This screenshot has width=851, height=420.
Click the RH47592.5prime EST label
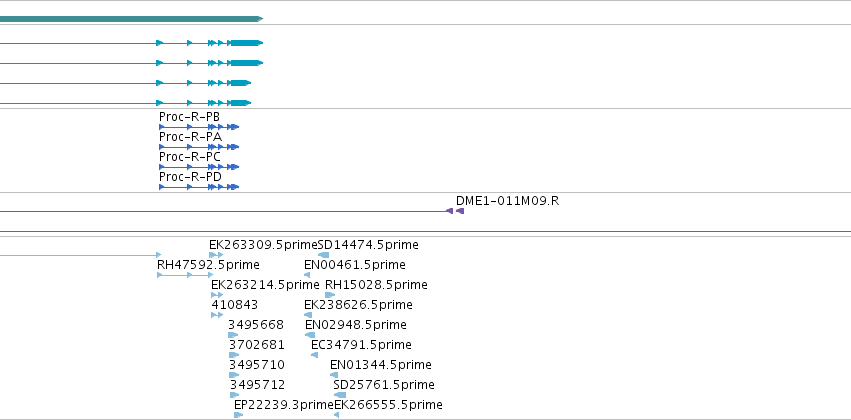(208, 265)
